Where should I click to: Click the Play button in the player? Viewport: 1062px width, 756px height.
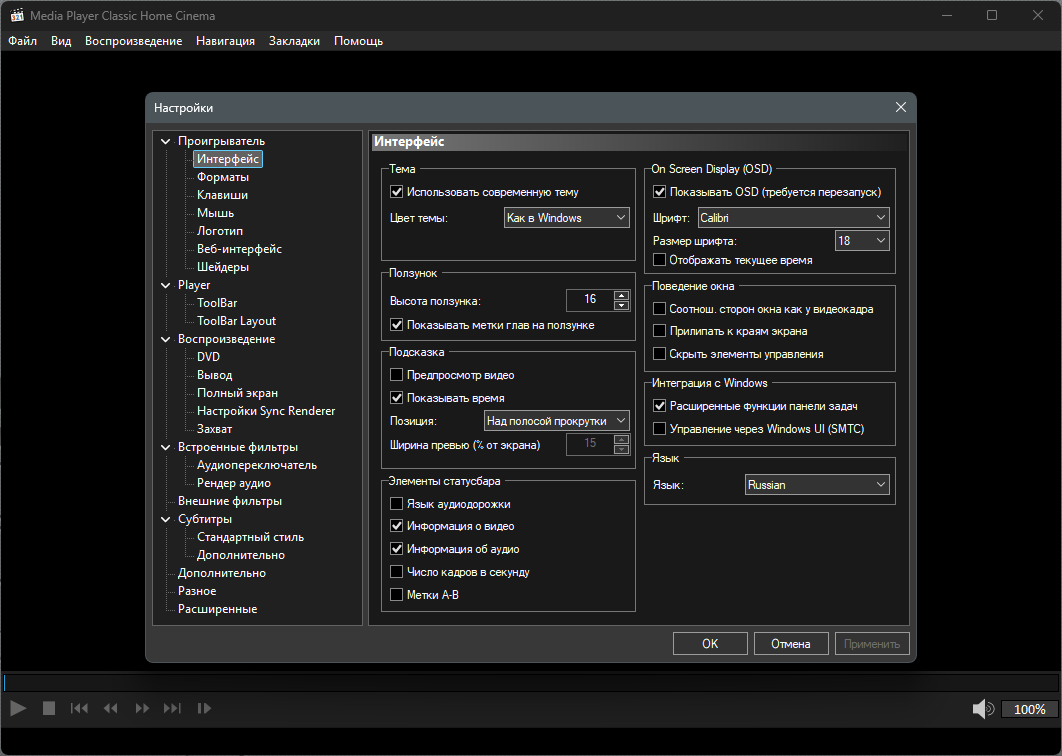tap(18, 708)
